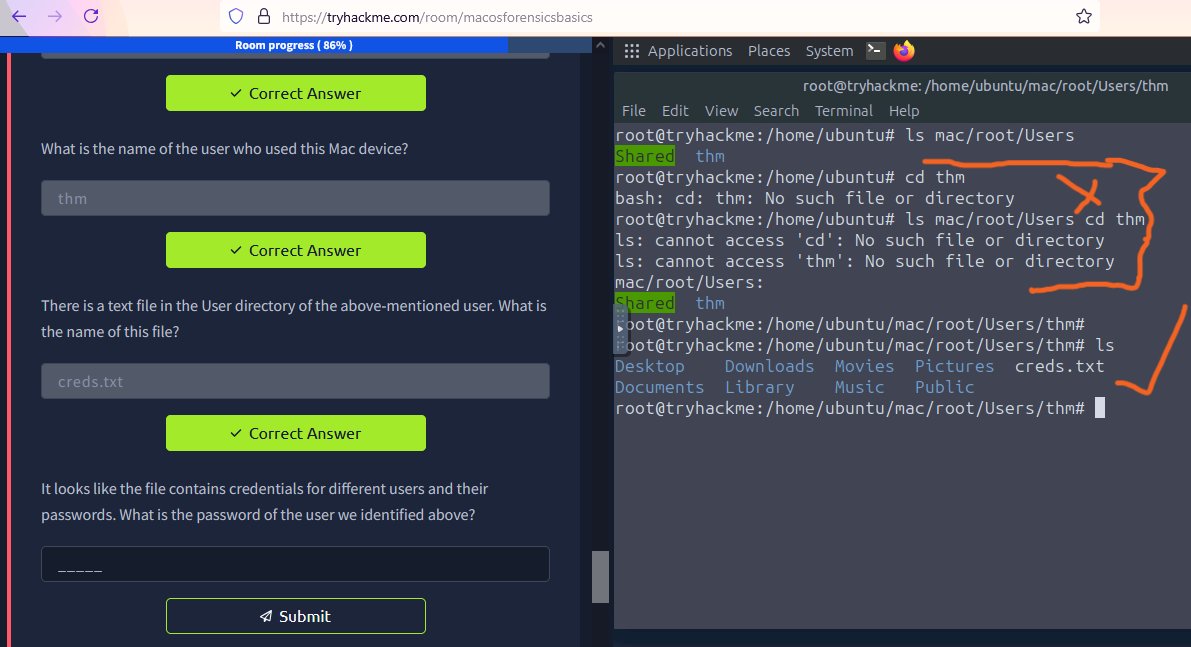Screen dimensions: 1191x647
Task: Click terminal window title text
Action: (985, 86)
